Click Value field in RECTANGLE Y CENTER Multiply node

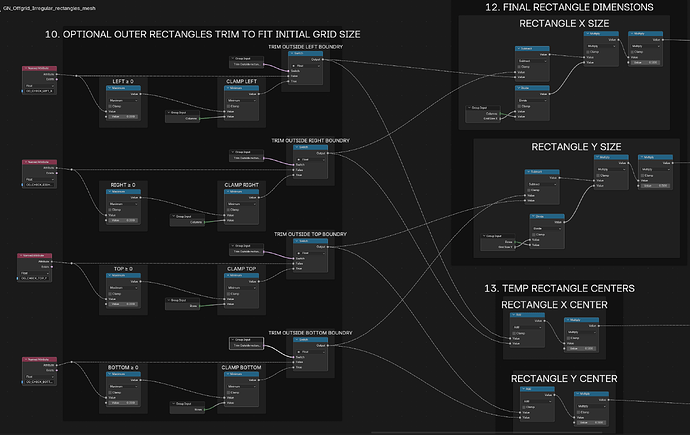pos(592,423)
